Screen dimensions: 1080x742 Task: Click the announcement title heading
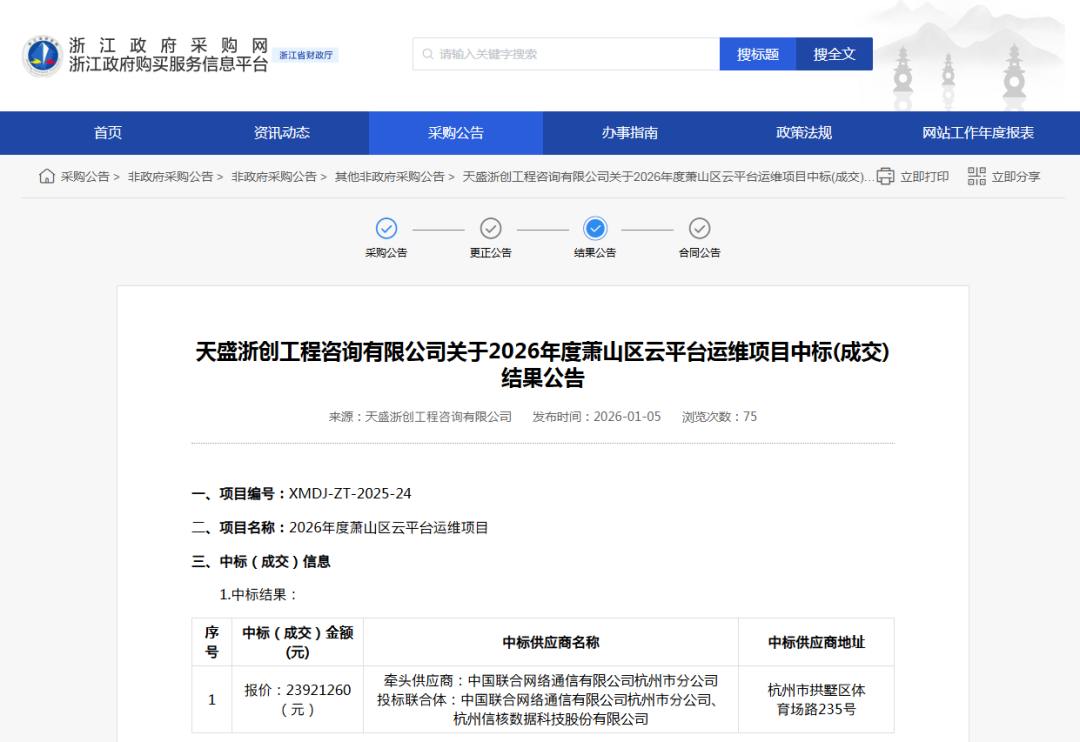[x=543, y=364]
